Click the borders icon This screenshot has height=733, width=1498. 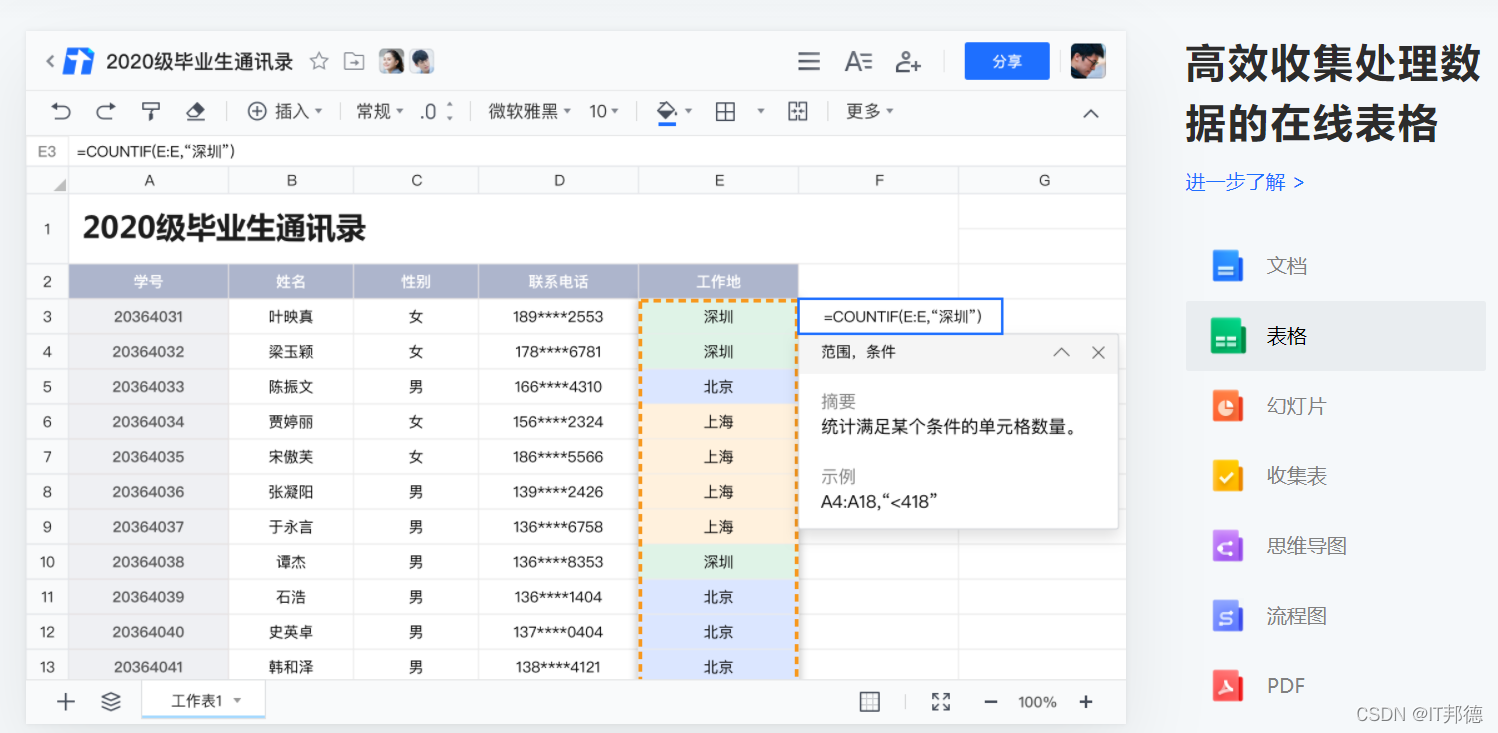pyautogui.click(x=726, y=111)
